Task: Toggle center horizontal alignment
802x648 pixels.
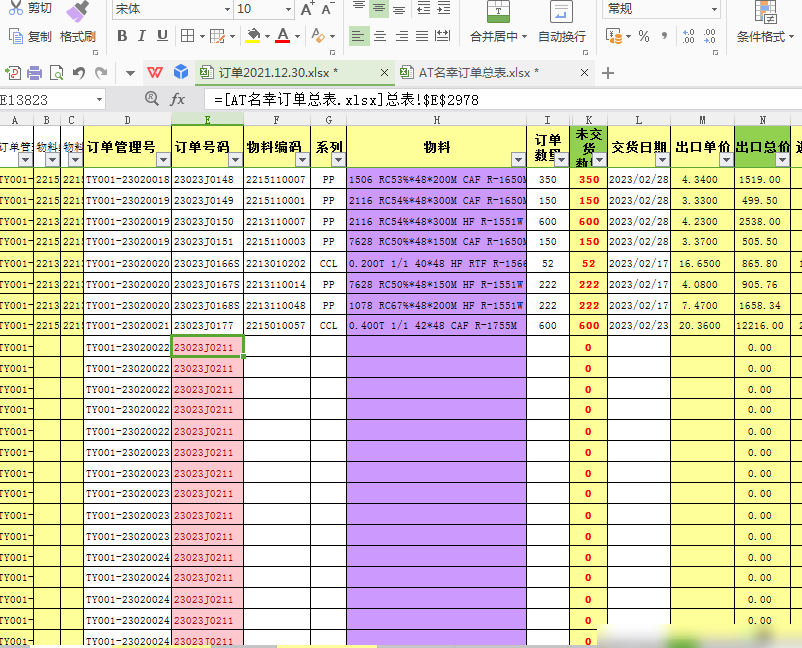Action: point(380,36)
